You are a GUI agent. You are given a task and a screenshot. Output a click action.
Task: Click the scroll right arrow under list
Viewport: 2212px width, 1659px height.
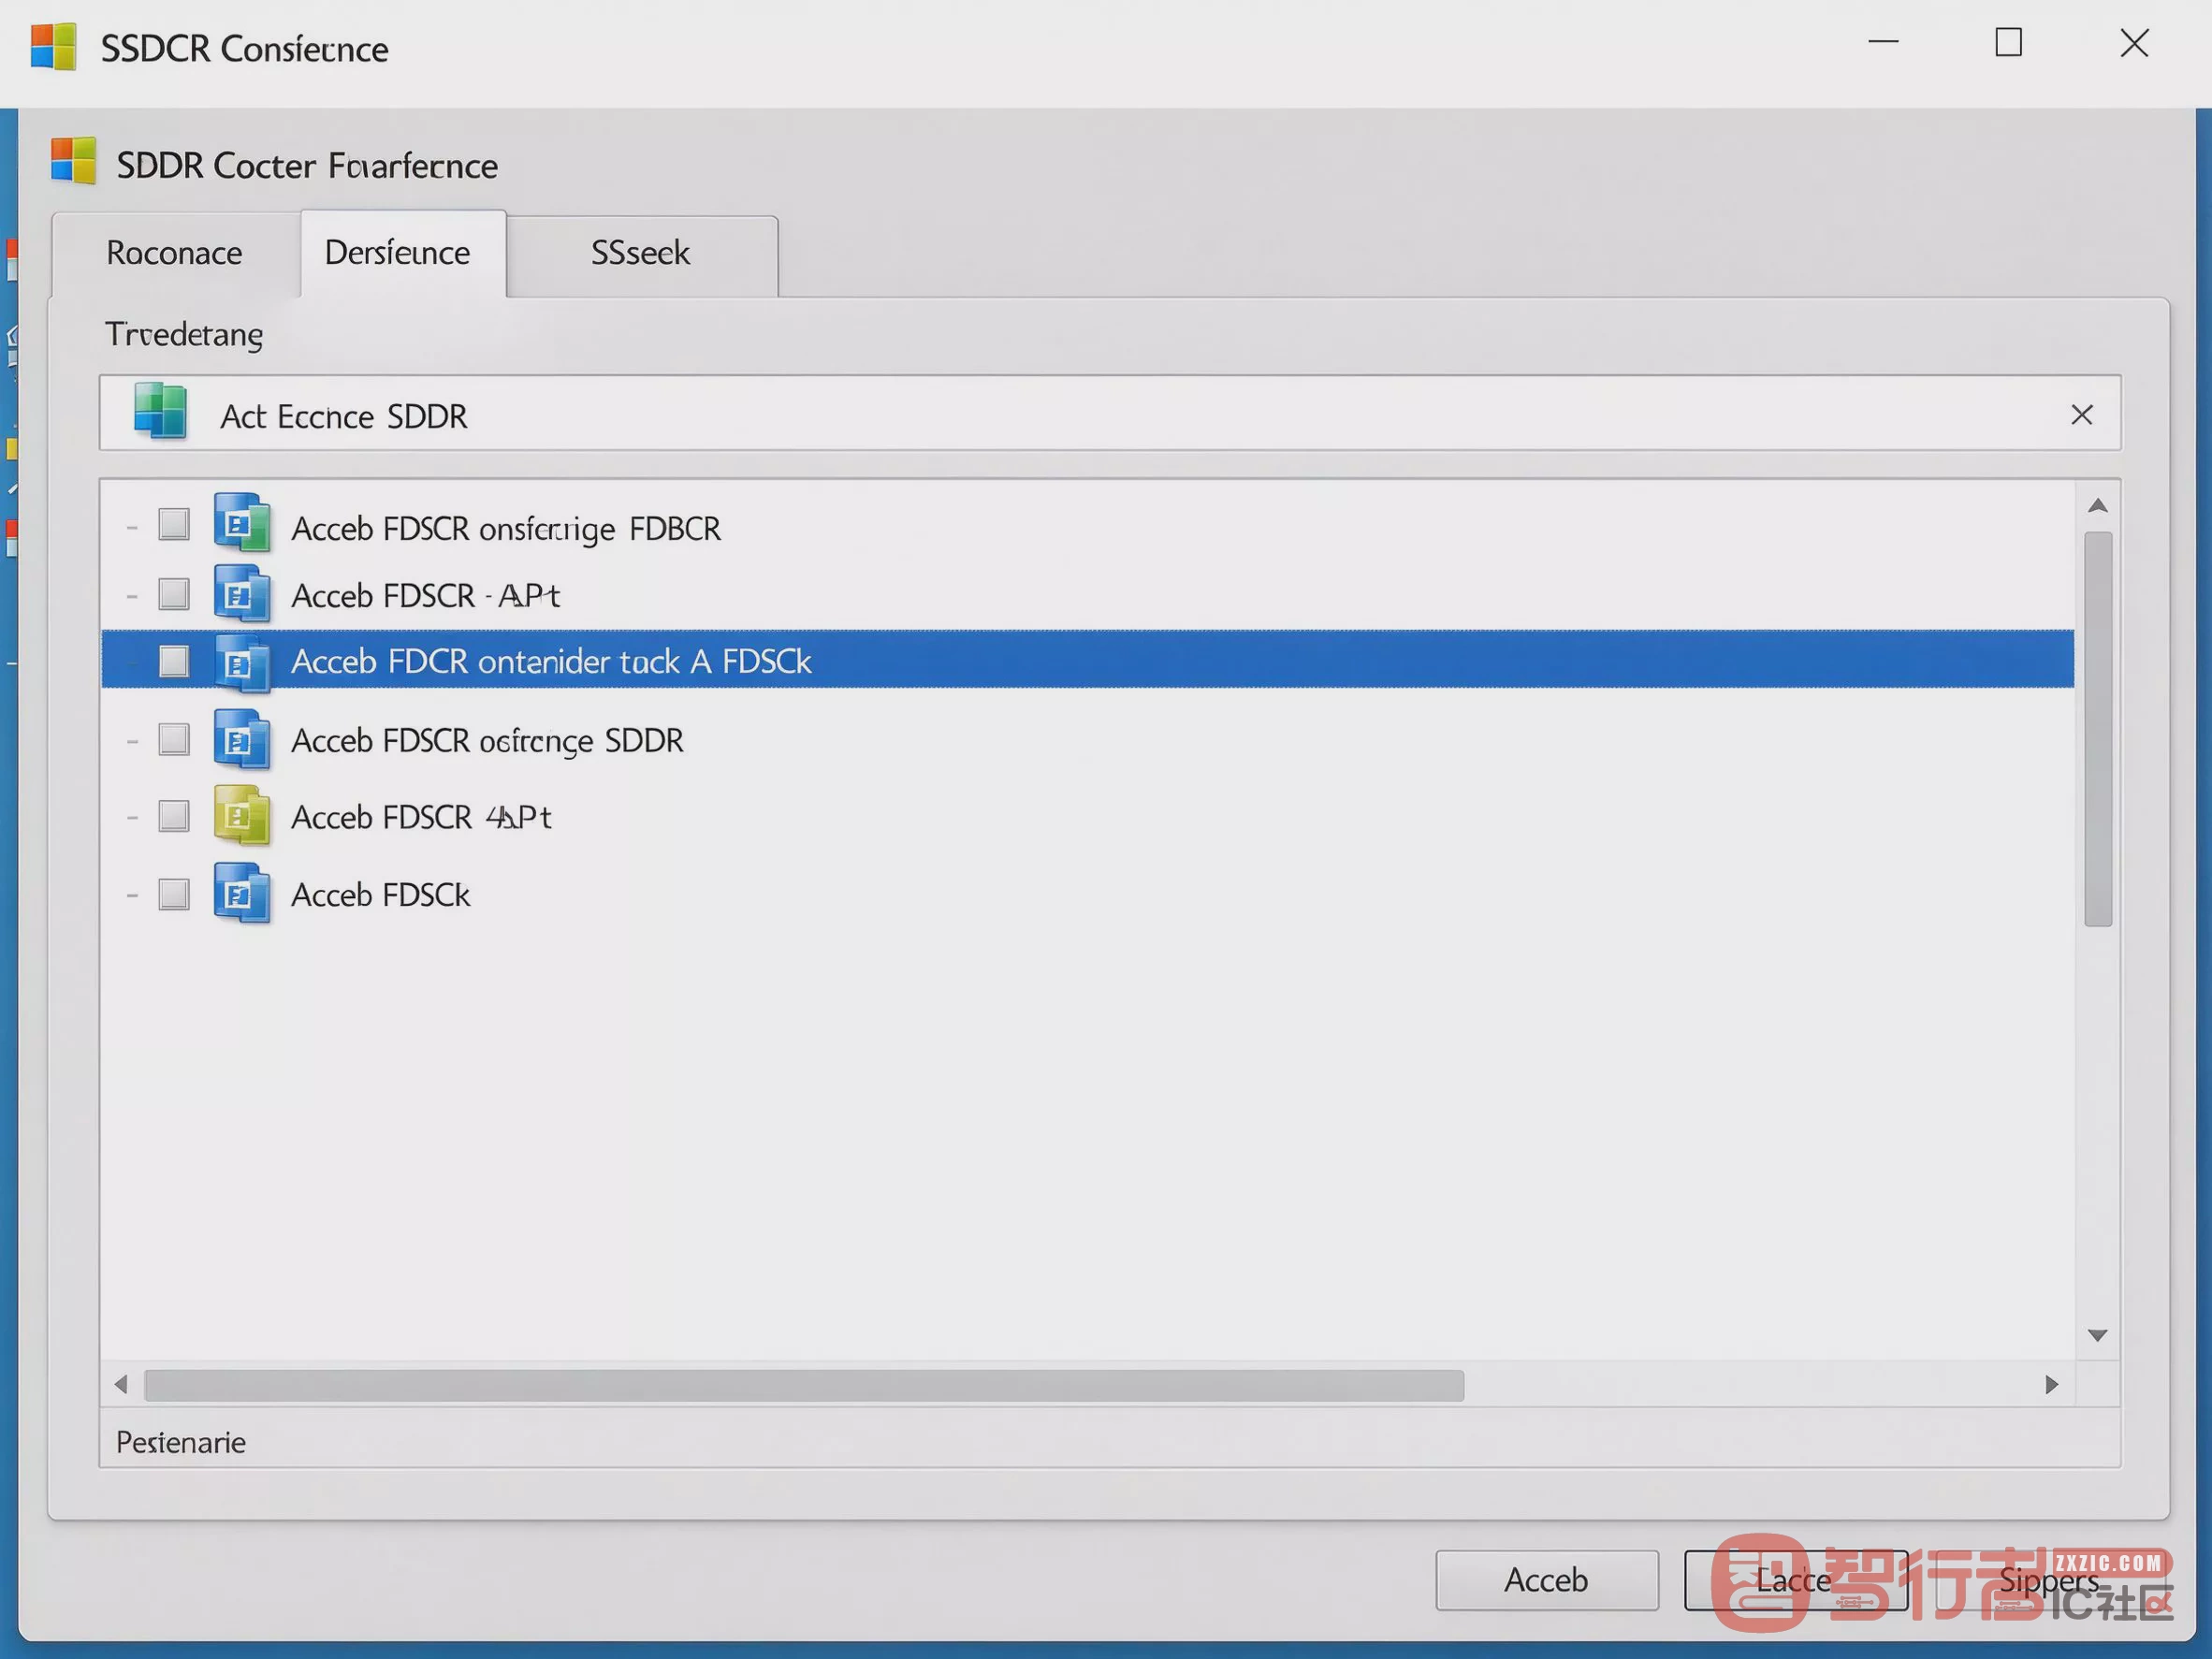point(2052,1385)
